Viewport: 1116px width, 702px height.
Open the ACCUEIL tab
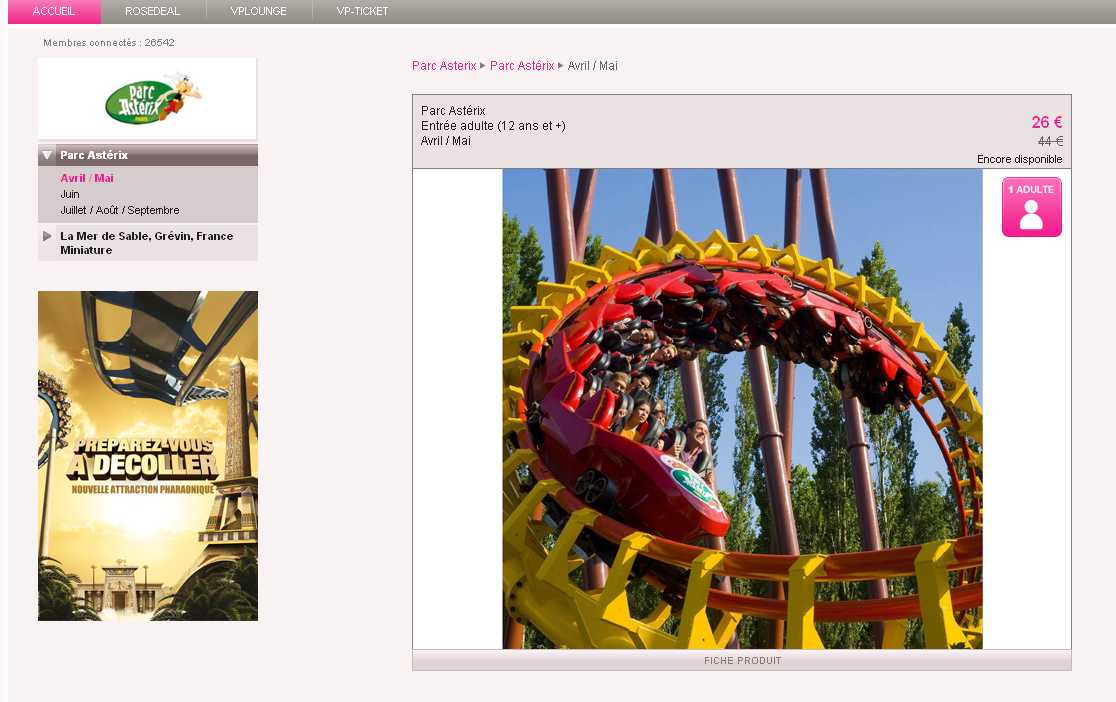[x=54, y=11]
